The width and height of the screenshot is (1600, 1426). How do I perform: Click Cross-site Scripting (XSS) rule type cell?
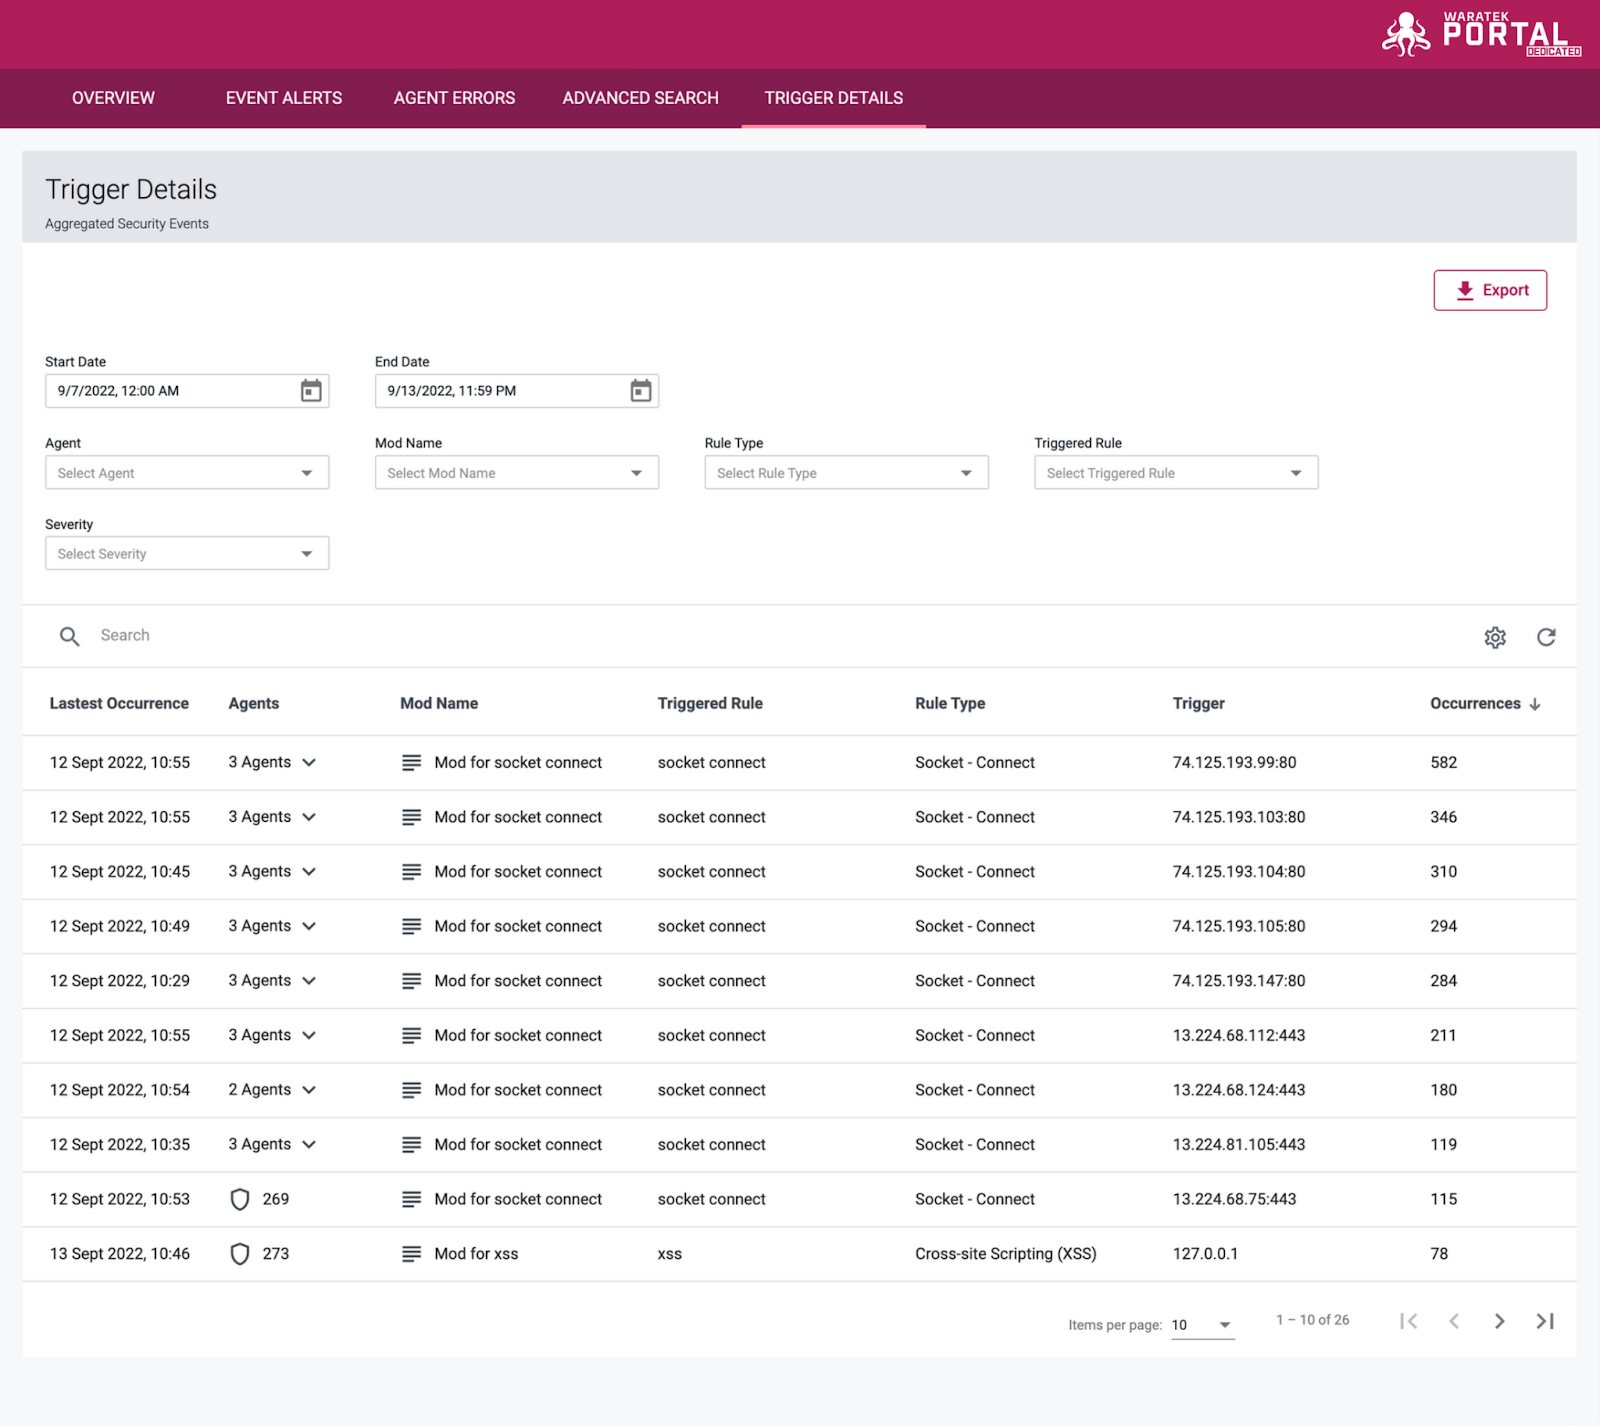click(1006, 1254)
